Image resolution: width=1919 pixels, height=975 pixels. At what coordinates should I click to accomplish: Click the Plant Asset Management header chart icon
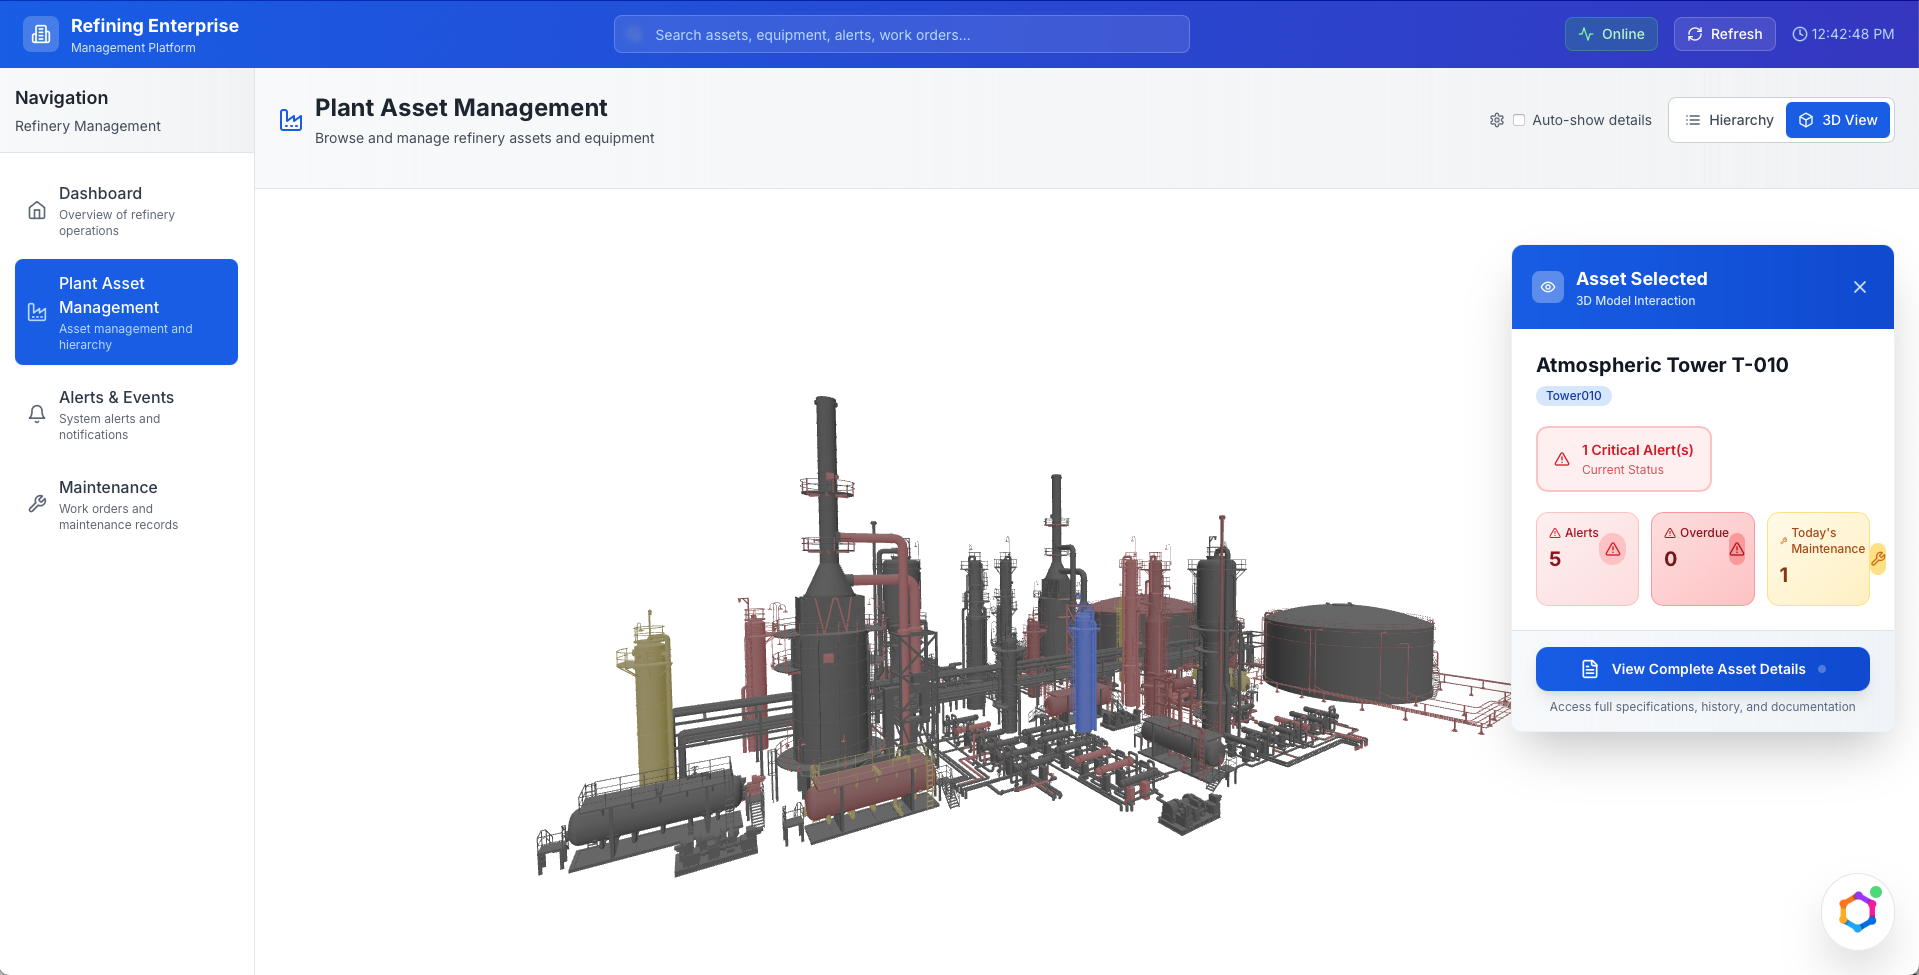coord(291,121)
